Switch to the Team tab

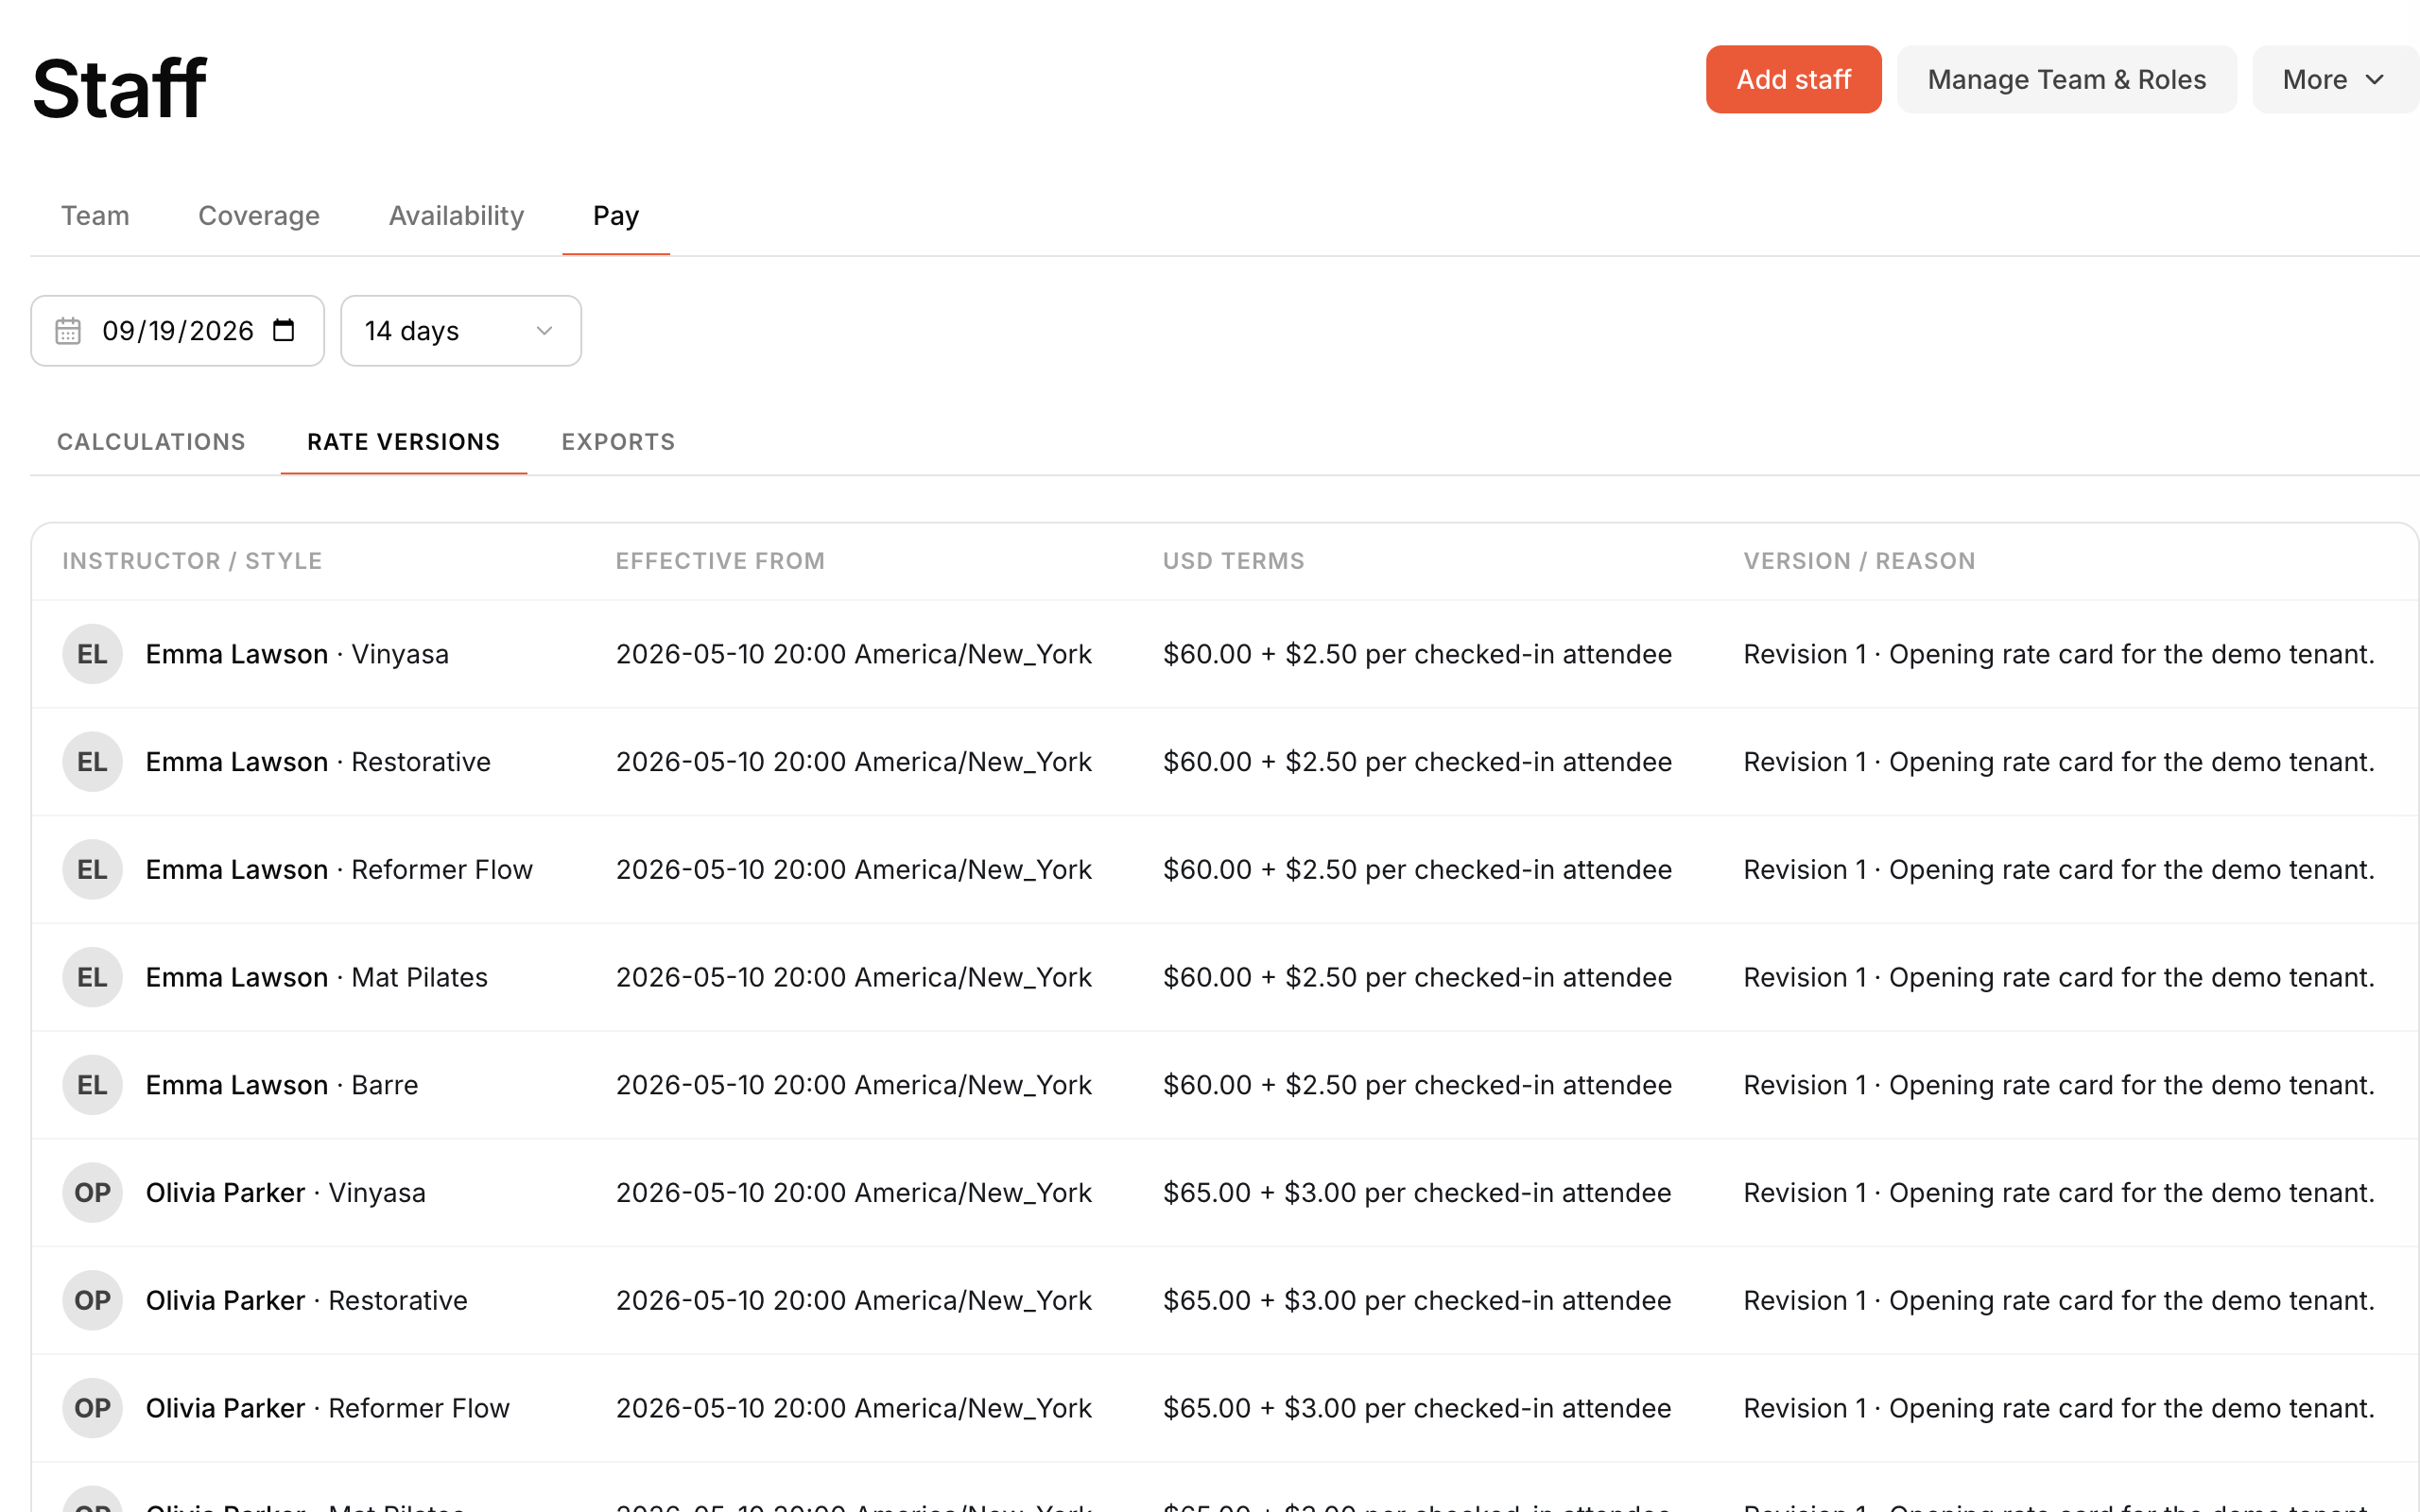tap(95, 216)
